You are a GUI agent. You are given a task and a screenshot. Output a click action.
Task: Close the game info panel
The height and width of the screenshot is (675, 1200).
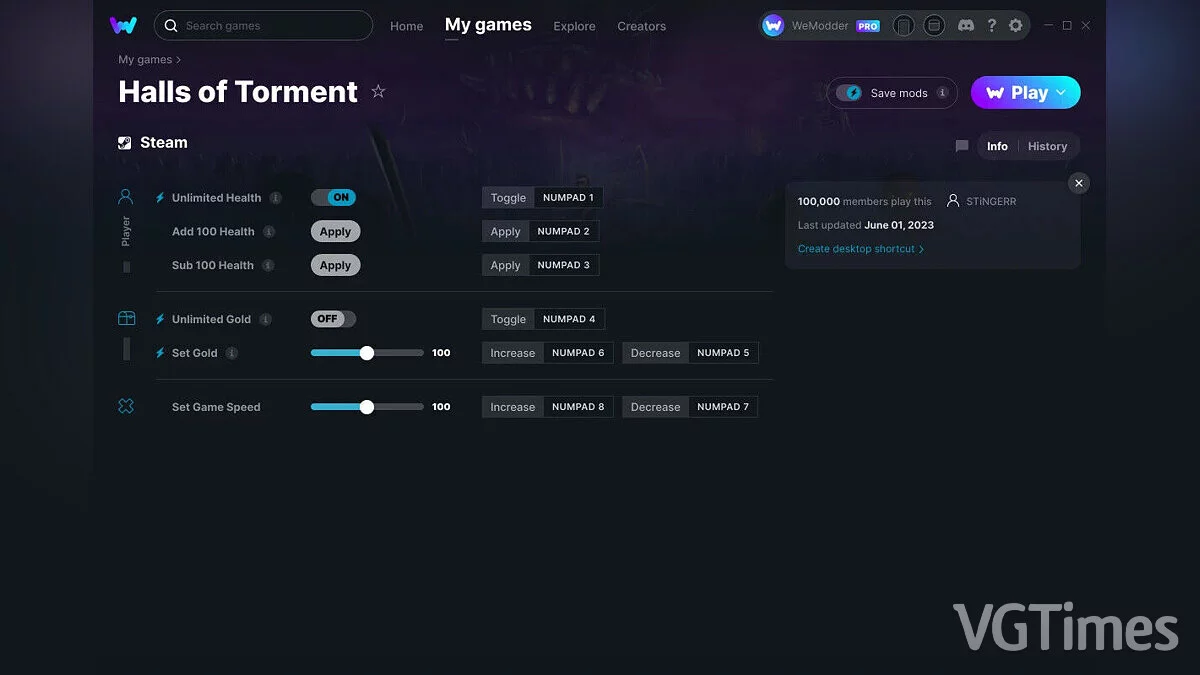(1078, 183)
